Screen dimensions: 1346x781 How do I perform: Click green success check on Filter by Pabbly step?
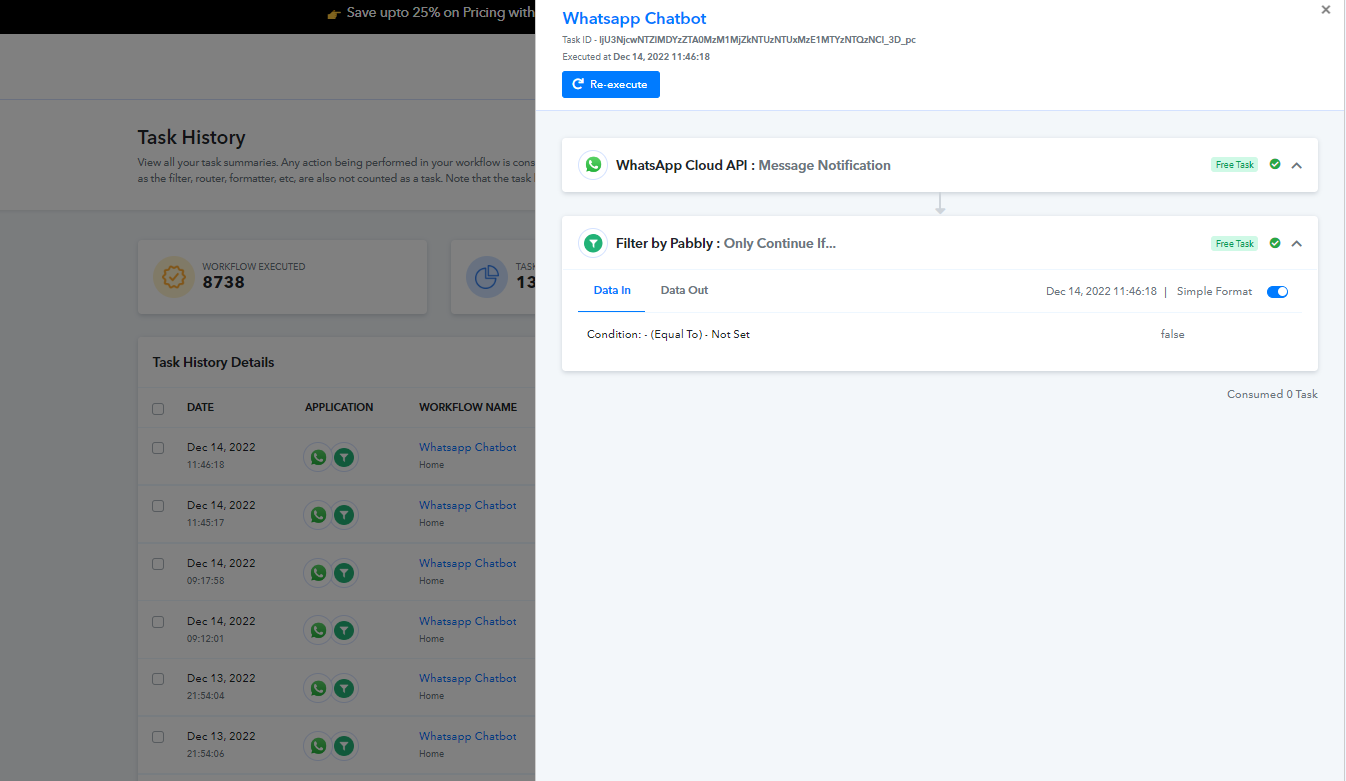1275,243
